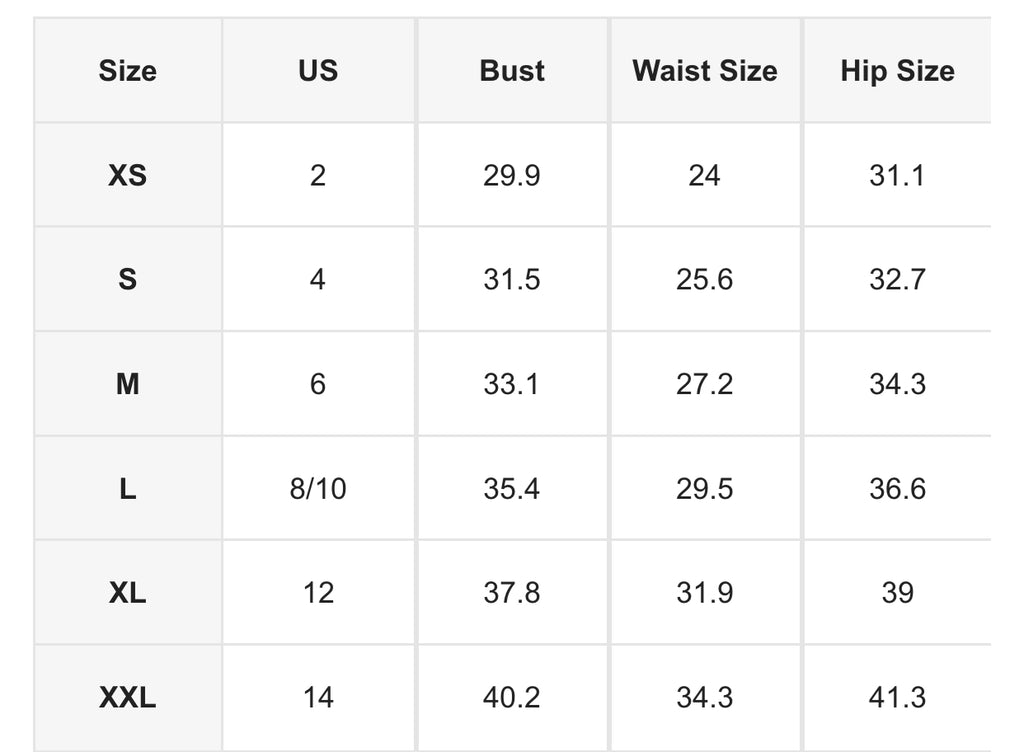Click the 8/10 US size cell

pyautogui.click(x=318, y=488)
